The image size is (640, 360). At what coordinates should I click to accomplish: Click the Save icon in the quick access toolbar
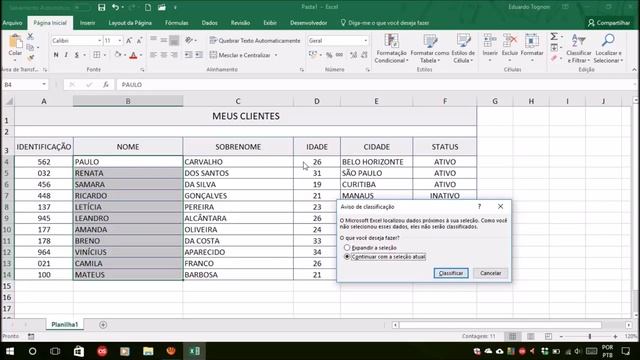(102, 7)
